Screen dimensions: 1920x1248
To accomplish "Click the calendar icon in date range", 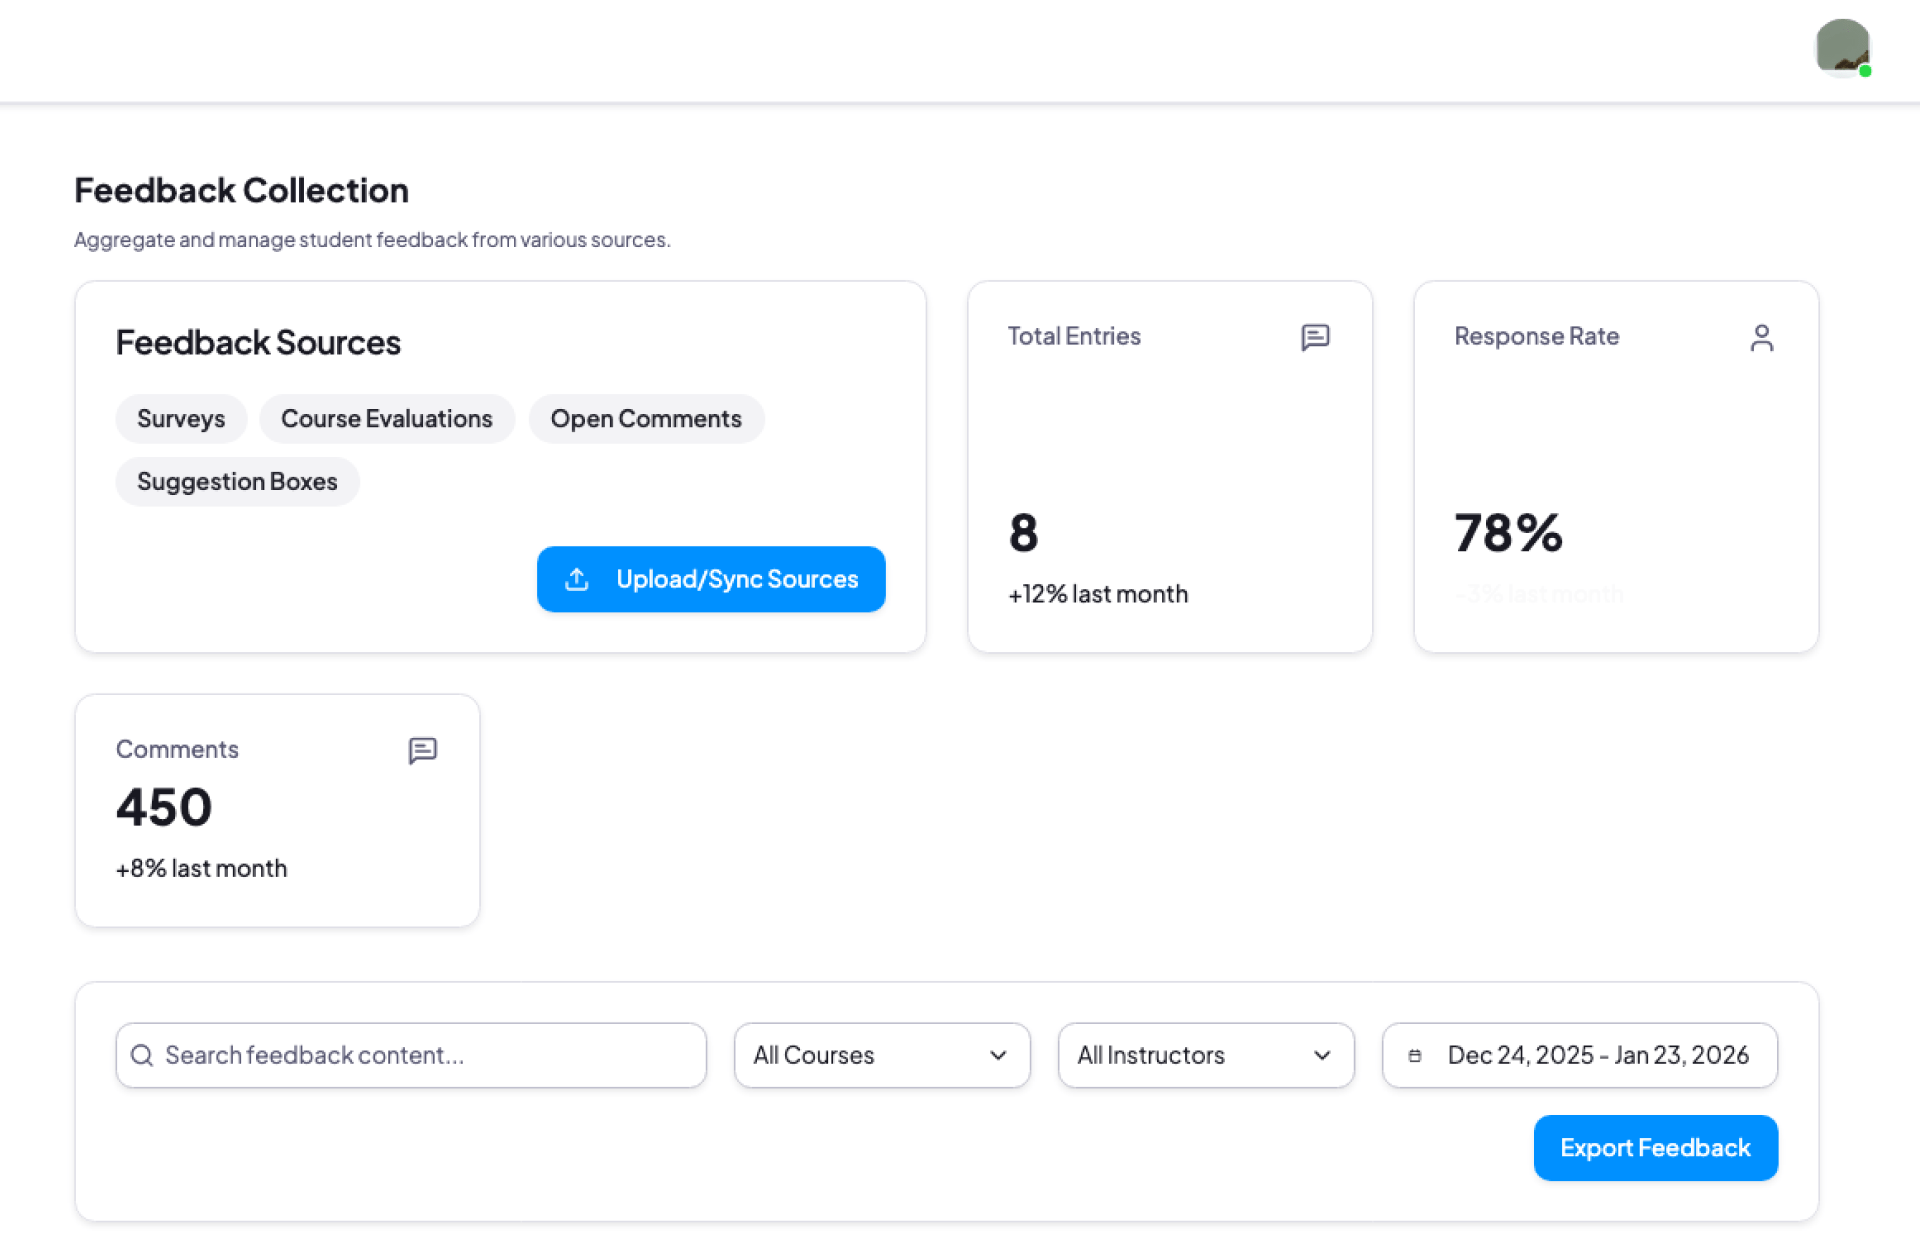I will (x=1414, y=1055).
